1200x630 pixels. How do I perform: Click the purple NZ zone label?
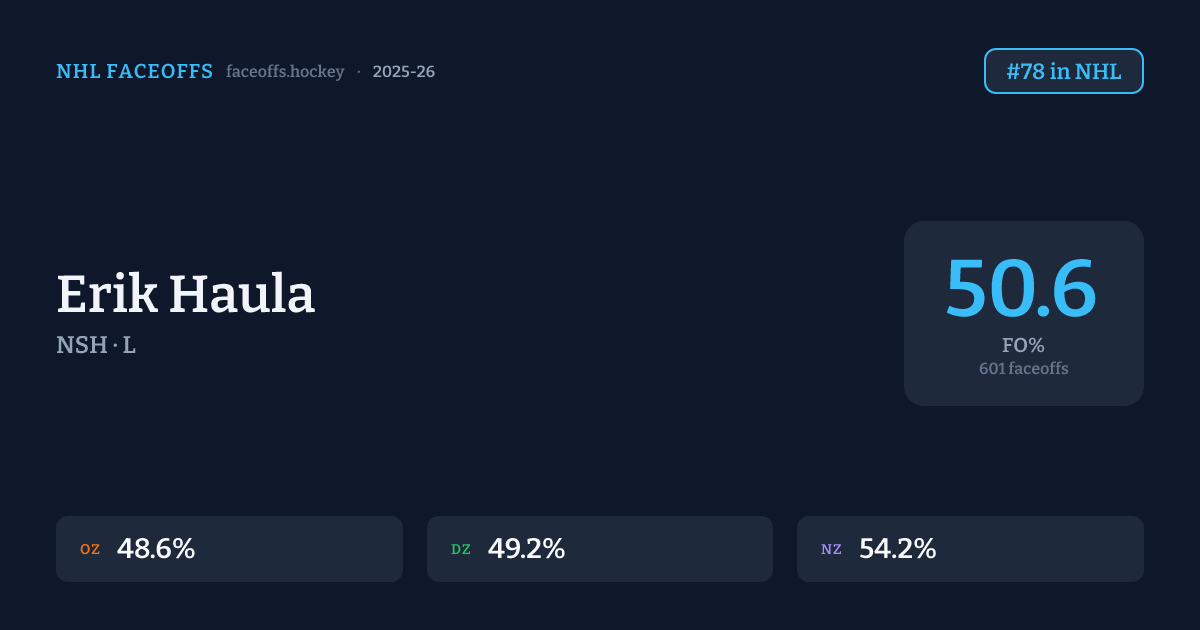coord(831,550)
